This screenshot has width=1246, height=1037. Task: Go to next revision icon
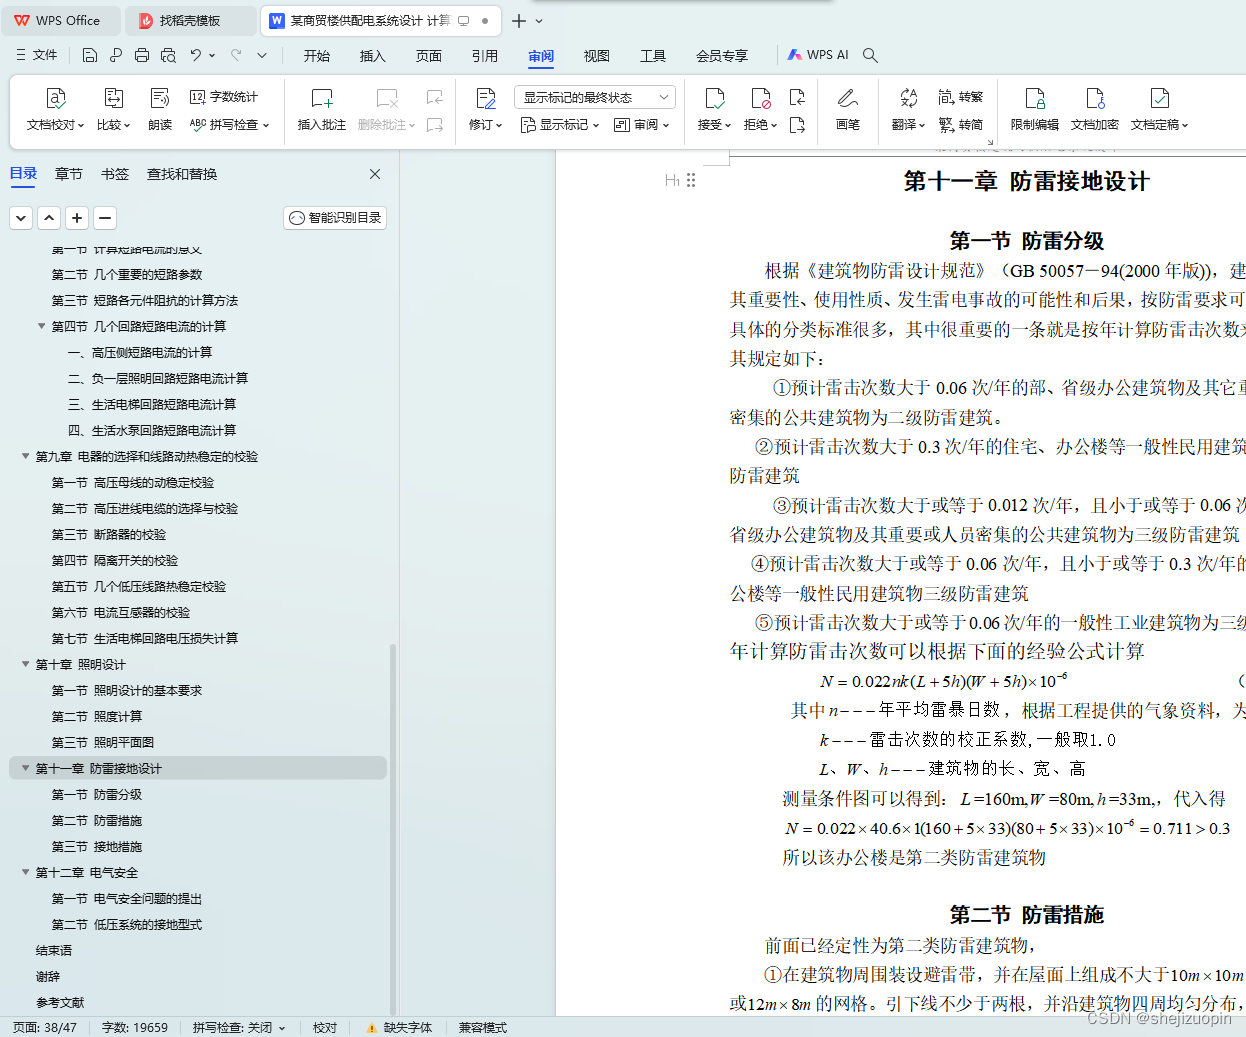[797, 125]
